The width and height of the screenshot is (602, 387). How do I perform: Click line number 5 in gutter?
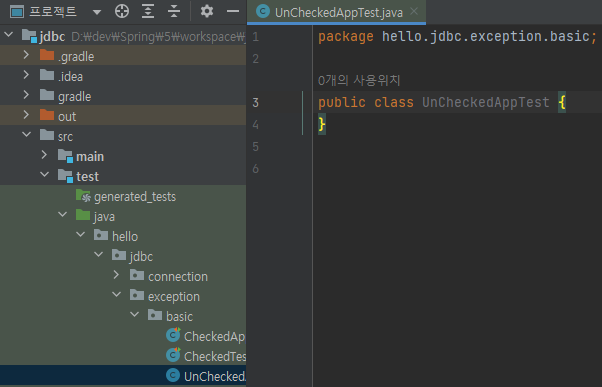click(255, 147)
